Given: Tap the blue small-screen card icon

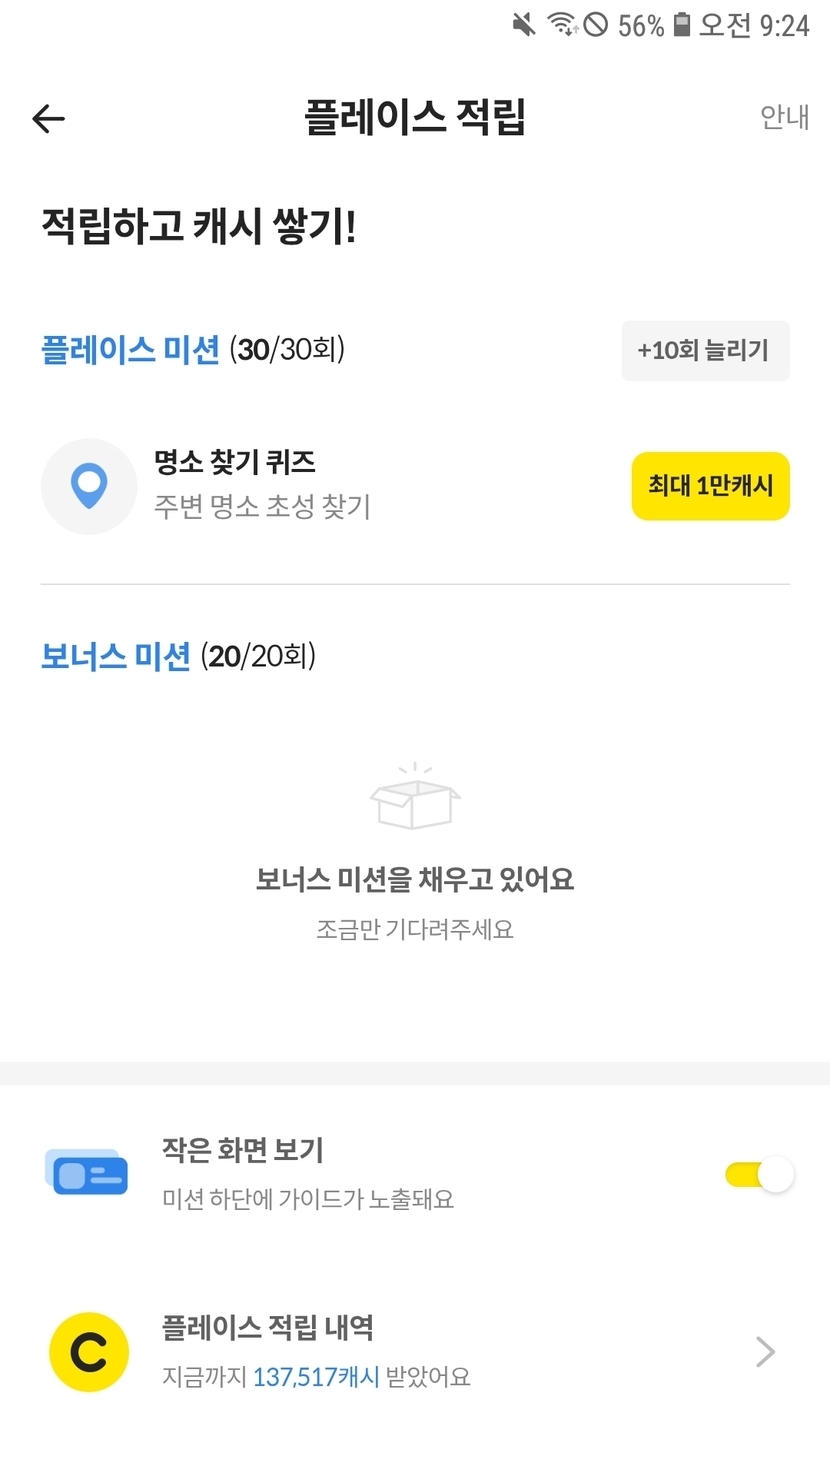Looking at the screenshot, I should pyautogui.click(x=88, y=1173).
